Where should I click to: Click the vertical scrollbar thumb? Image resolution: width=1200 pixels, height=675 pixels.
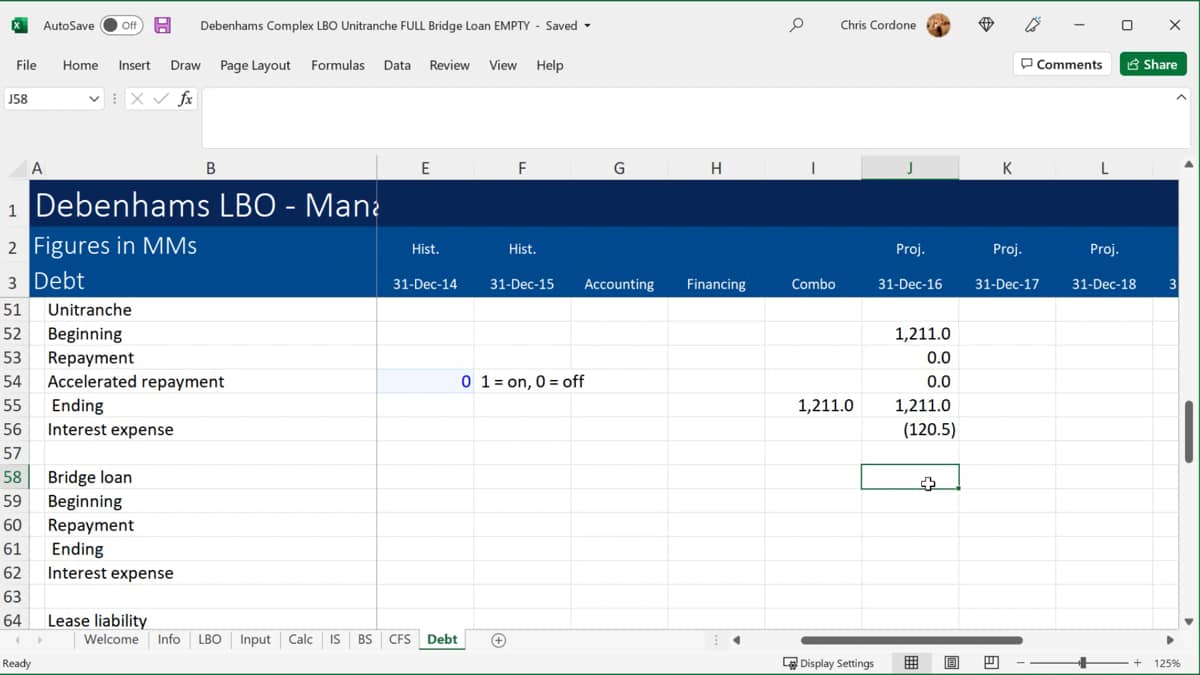pyautogui.click(x=1188, y=432)
